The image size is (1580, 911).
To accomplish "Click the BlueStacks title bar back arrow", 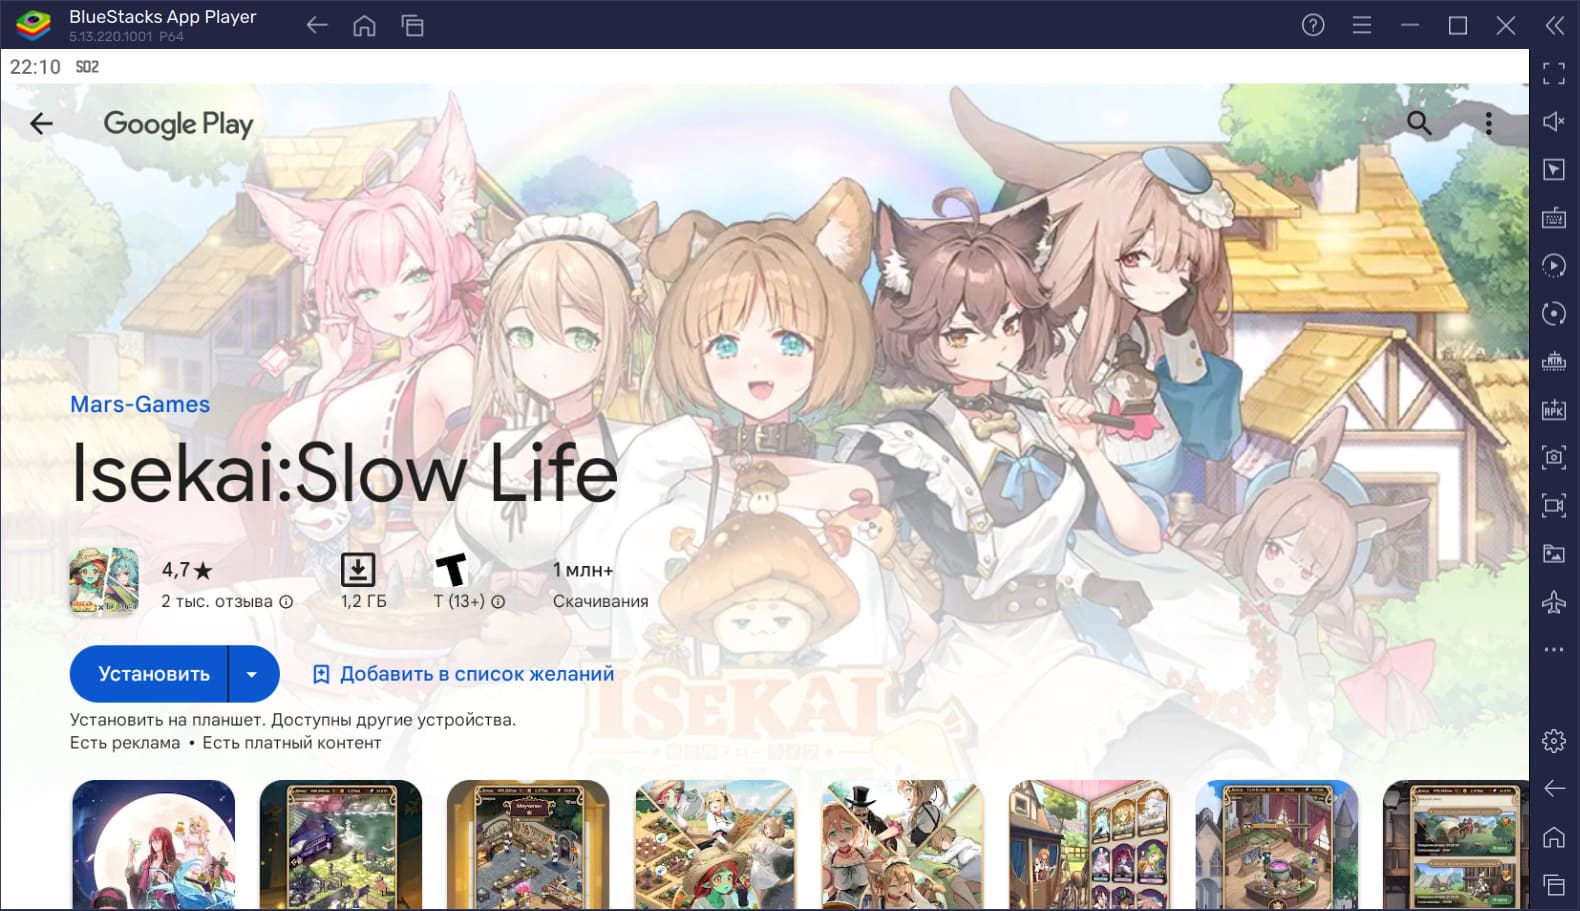I will pyautogui.click(x=317, y=26).
